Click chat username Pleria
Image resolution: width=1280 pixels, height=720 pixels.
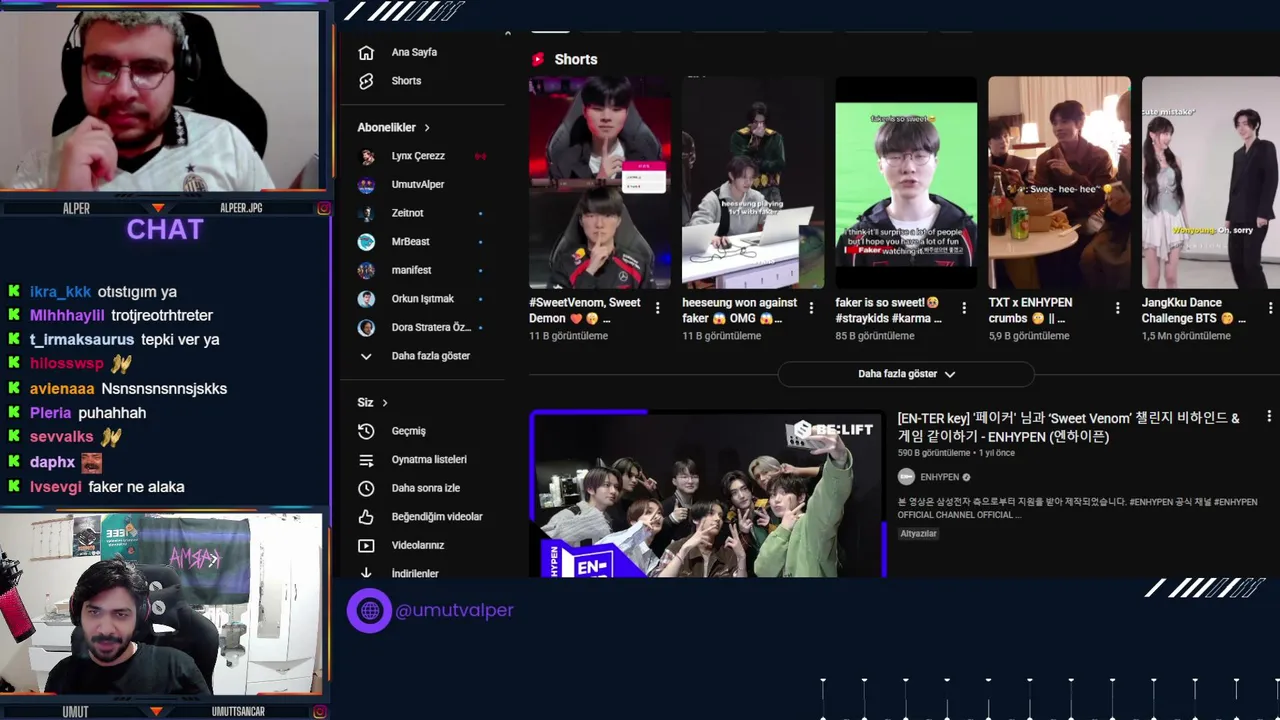pyautogui.click(x=51, y=413)
